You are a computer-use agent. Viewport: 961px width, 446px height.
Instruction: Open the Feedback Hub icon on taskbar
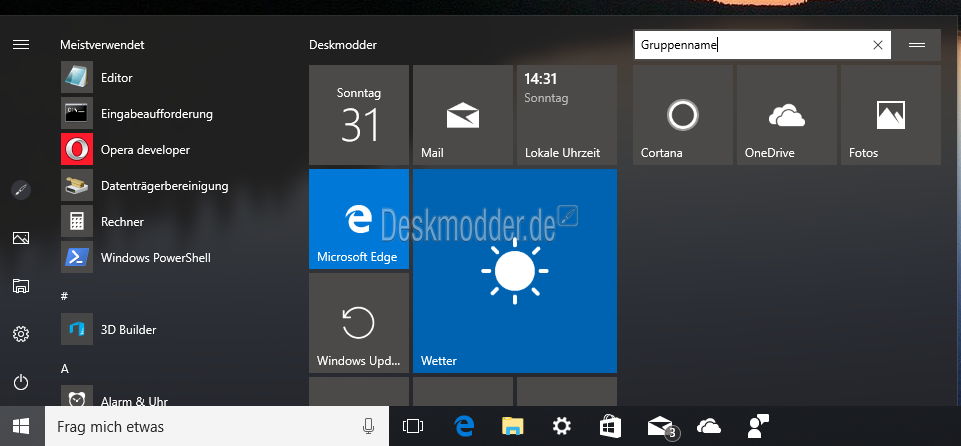click(759, 426)
